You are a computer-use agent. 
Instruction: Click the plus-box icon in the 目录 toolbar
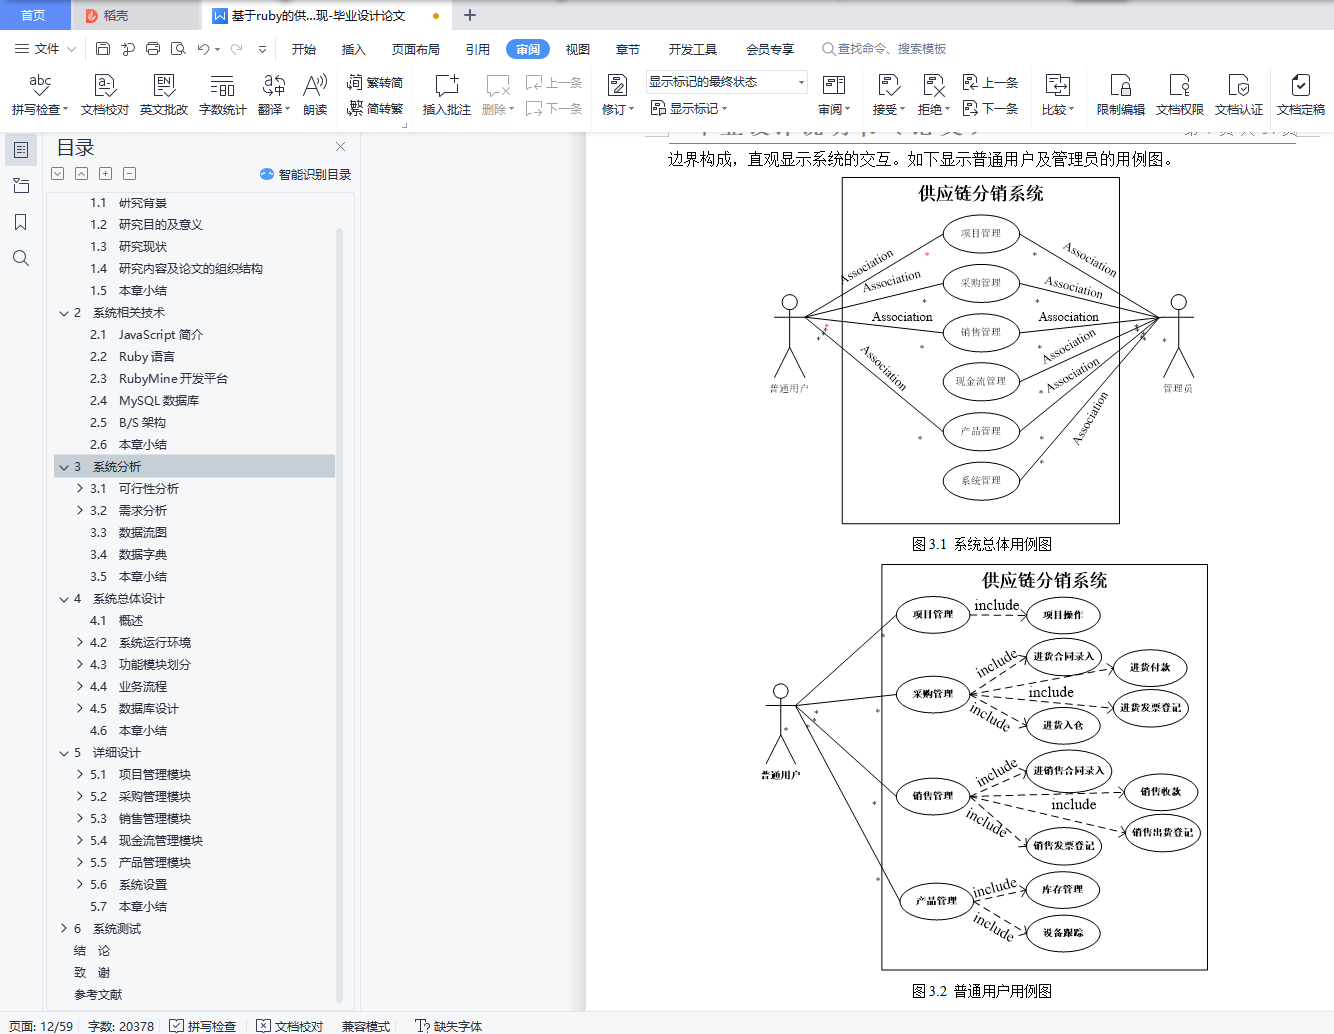point(105,174)
